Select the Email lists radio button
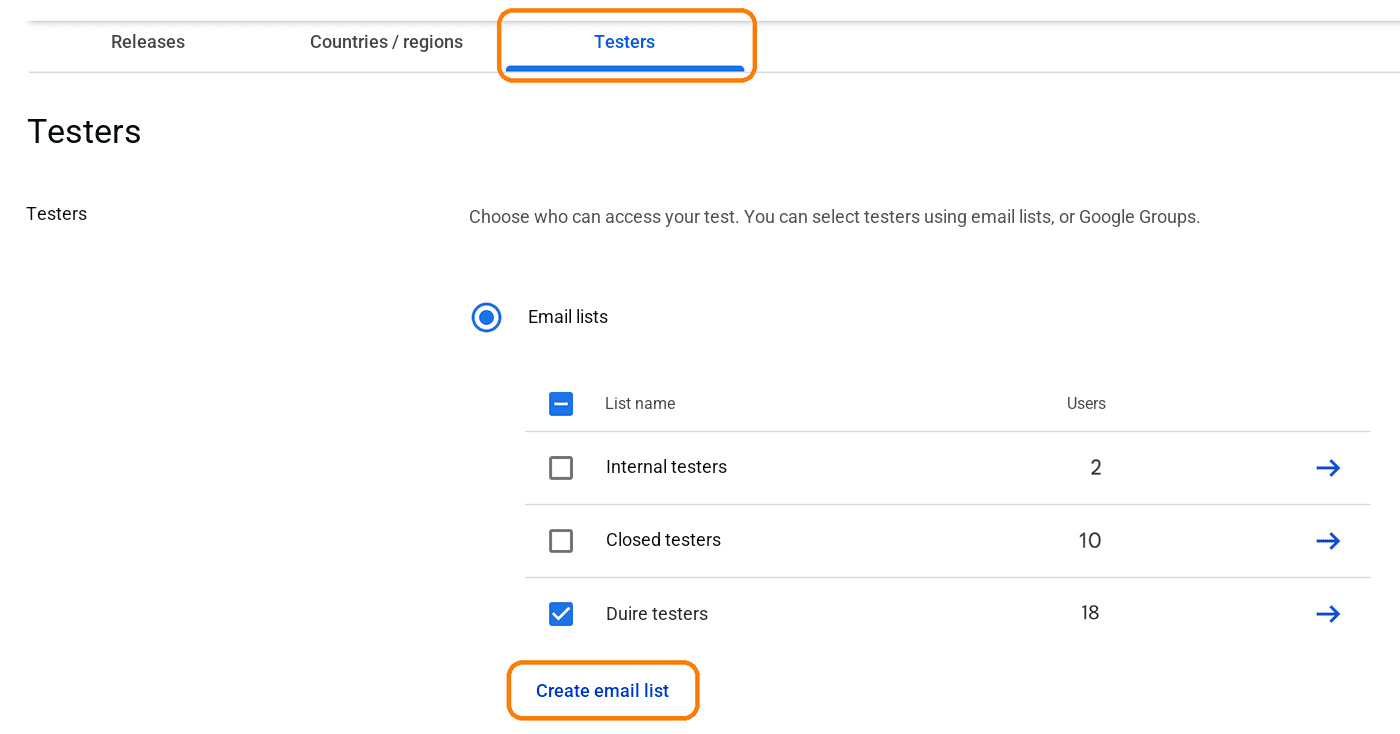The image size is (1400, 734). (x=486, y=318)
